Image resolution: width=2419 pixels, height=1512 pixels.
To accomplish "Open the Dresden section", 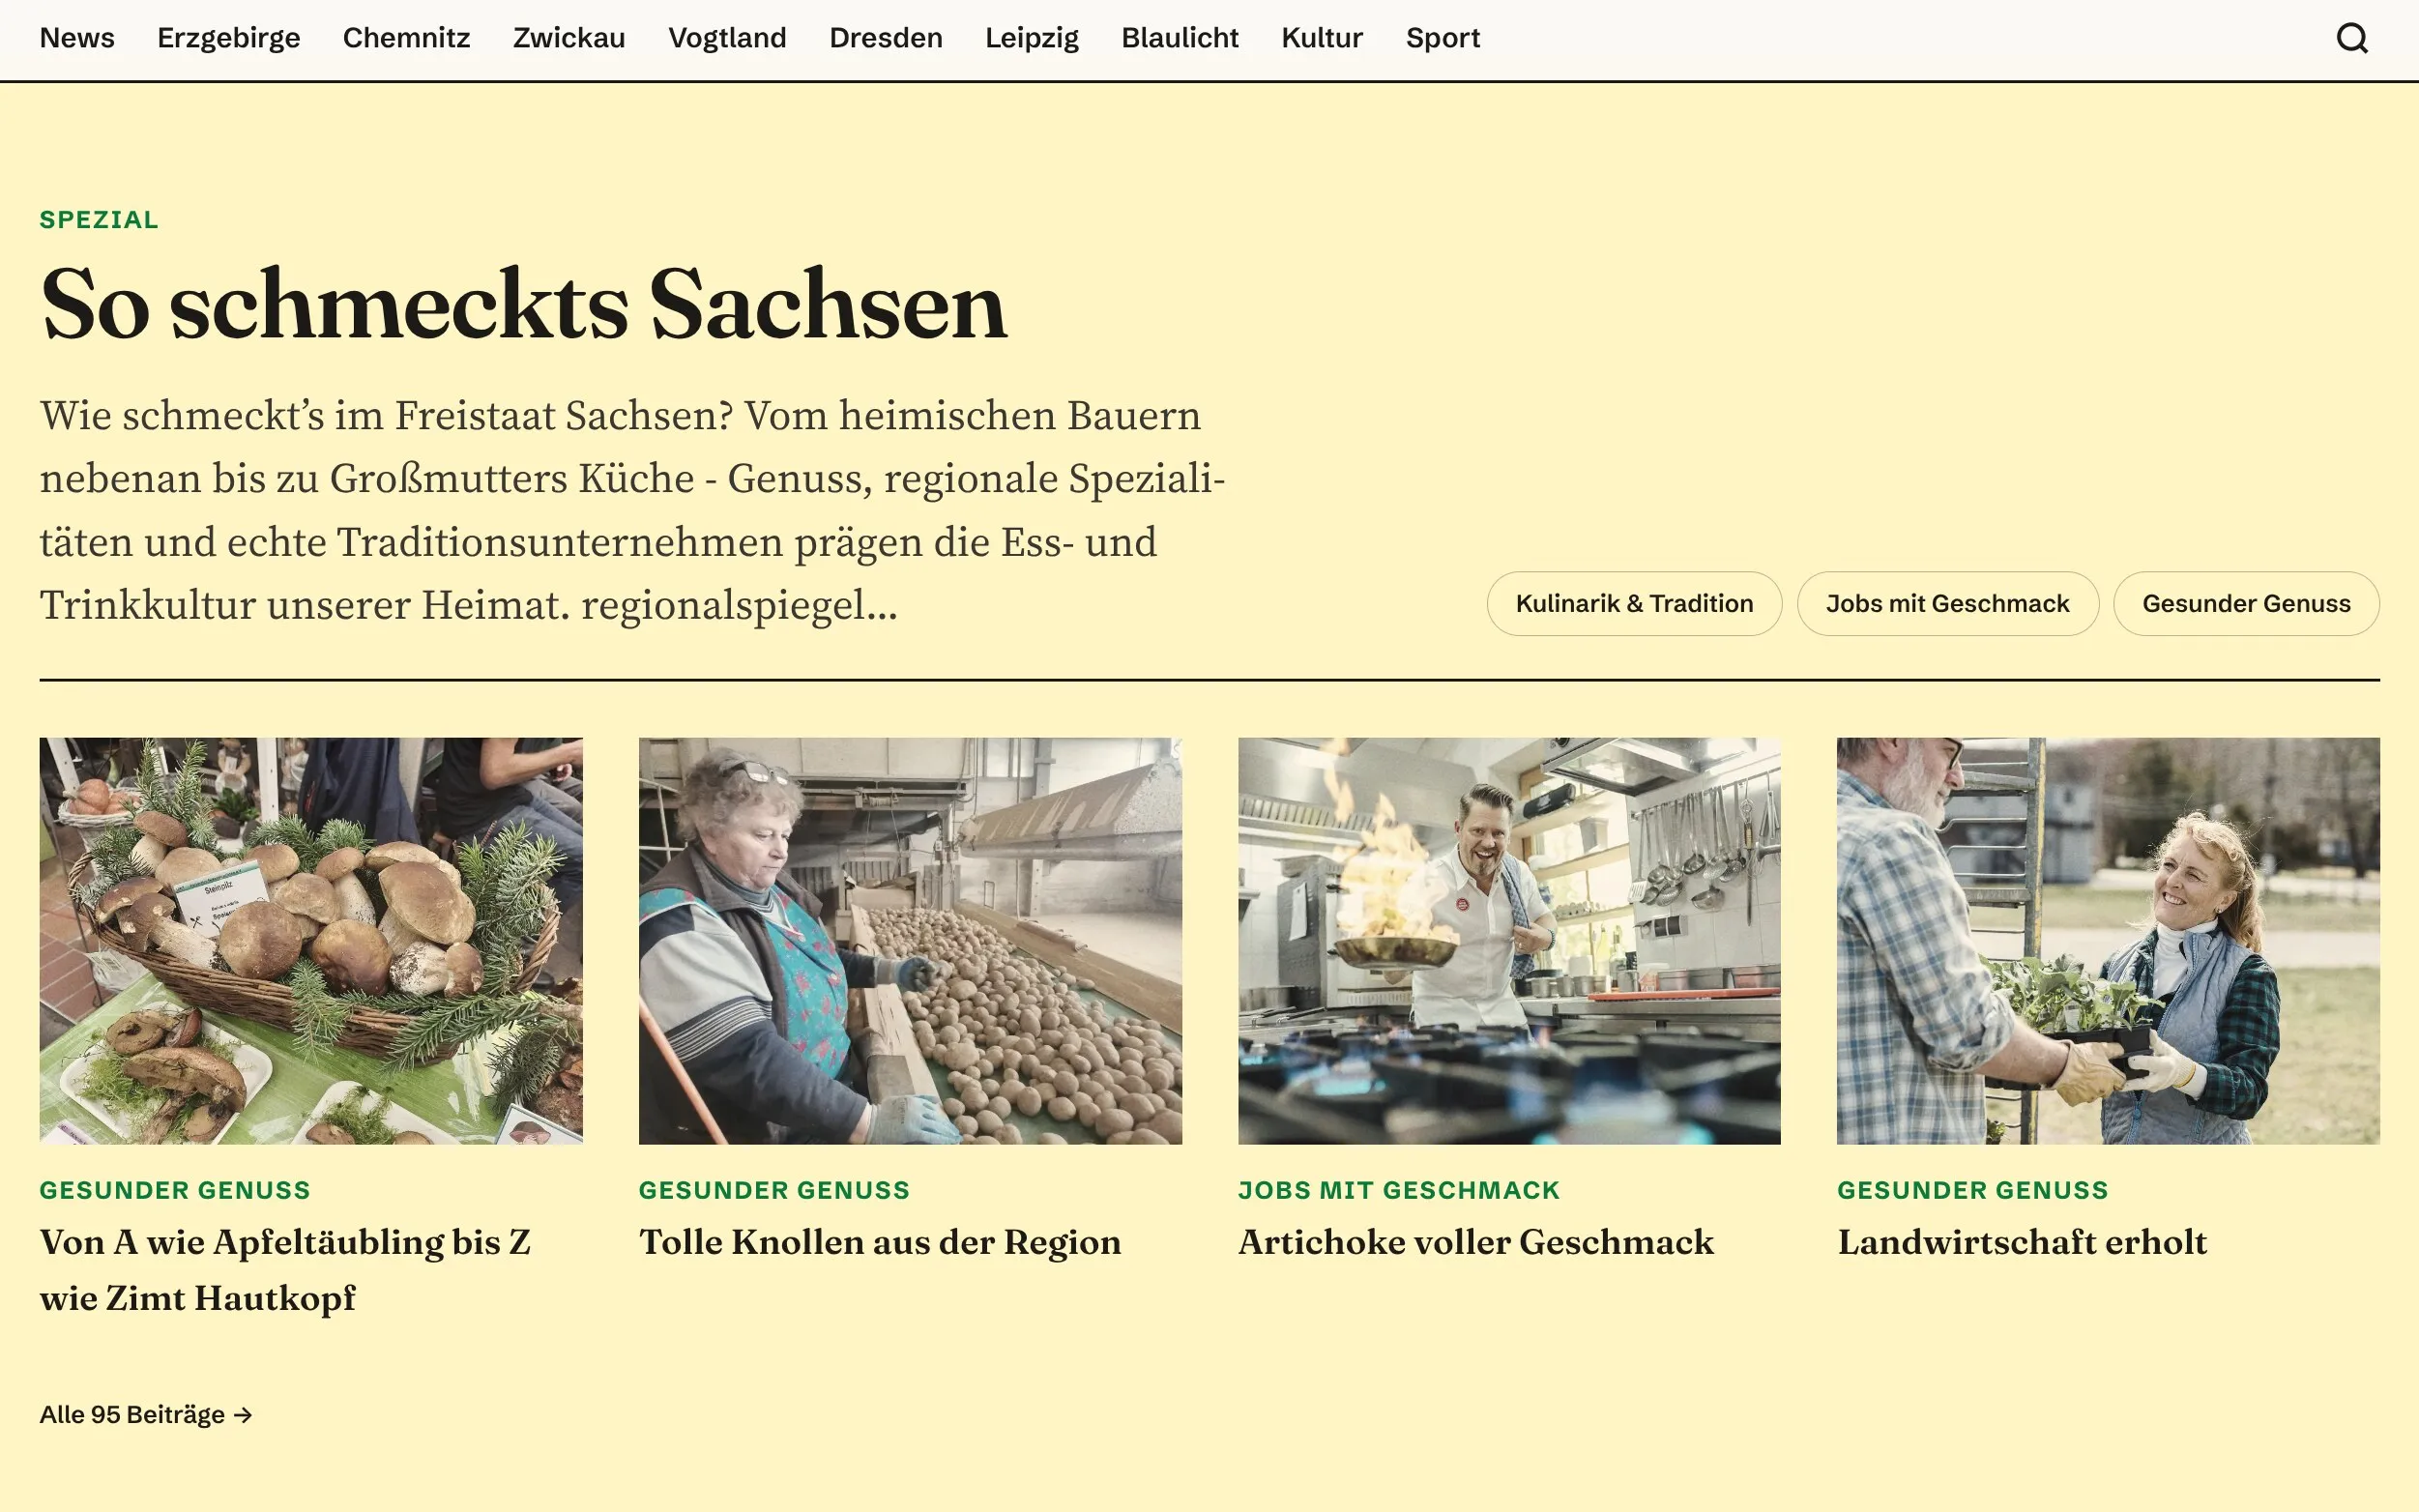I will [886, 38].
